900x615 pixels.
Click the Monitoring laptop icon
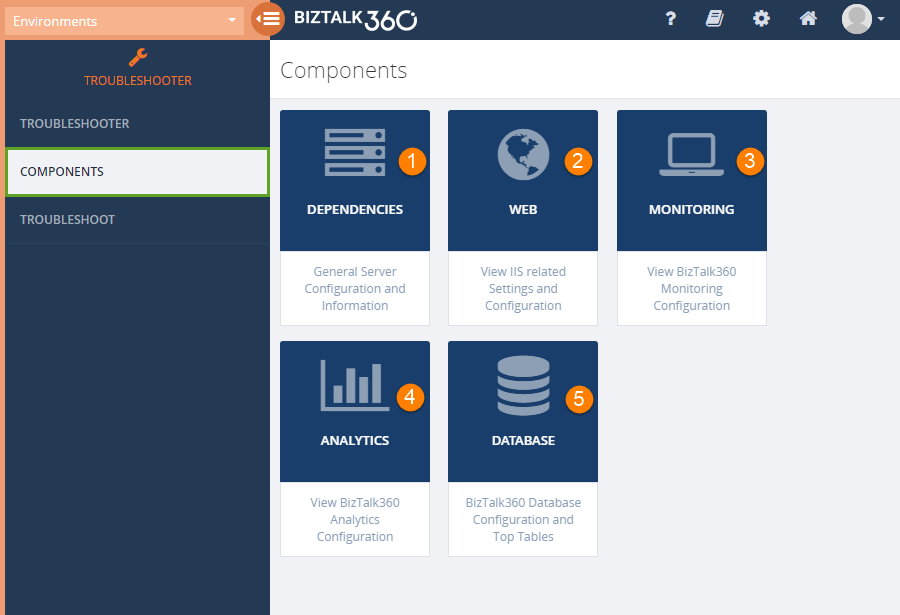pyautogui.click(x=691, y=154)
